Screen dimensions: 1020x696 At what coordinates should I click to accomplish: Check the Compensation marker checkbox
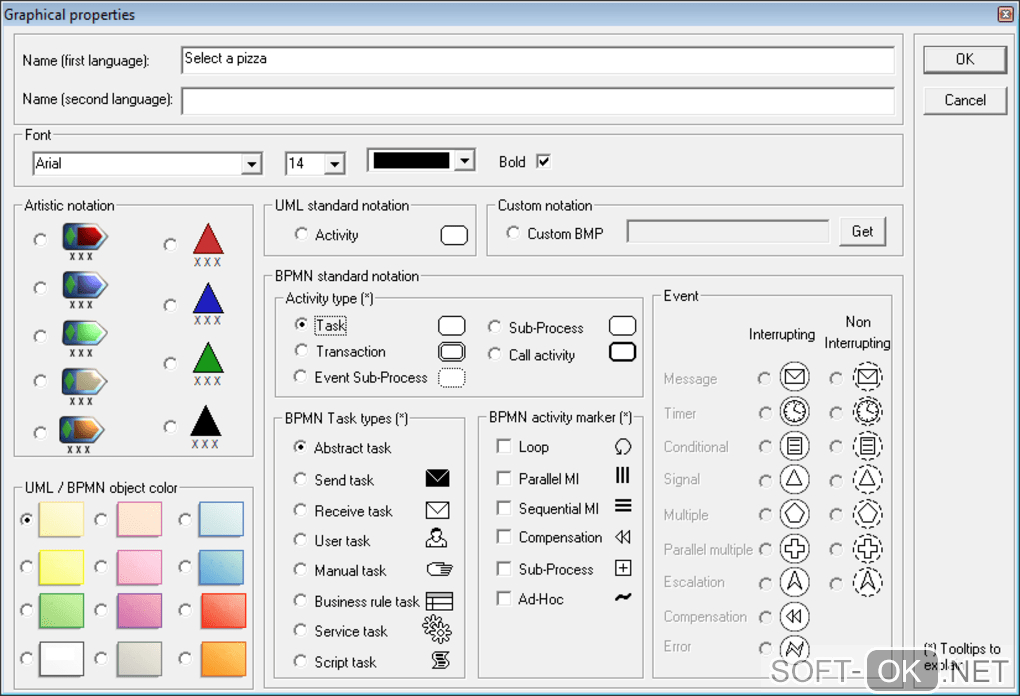[x=503, y=537]
